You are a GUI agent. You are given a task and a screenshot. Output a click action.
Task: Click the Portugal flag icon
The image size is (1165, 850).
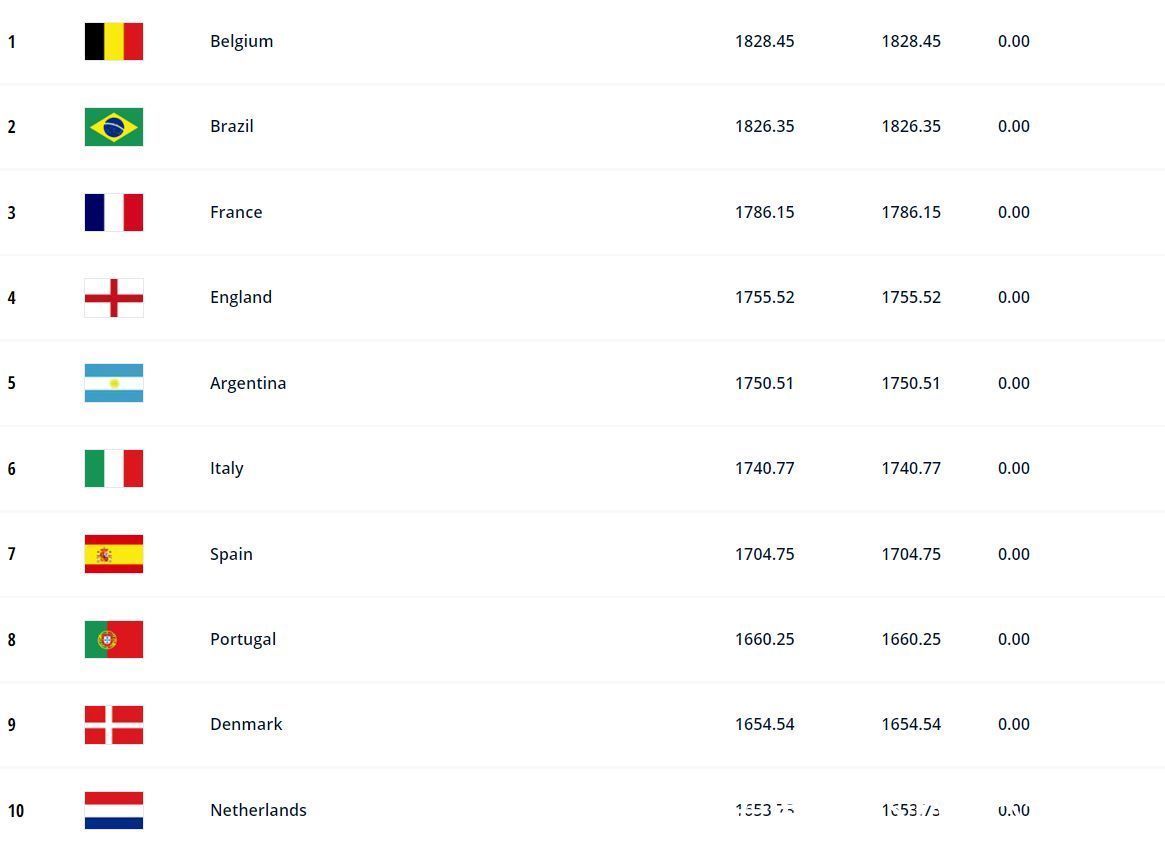[x=114, y=639]
